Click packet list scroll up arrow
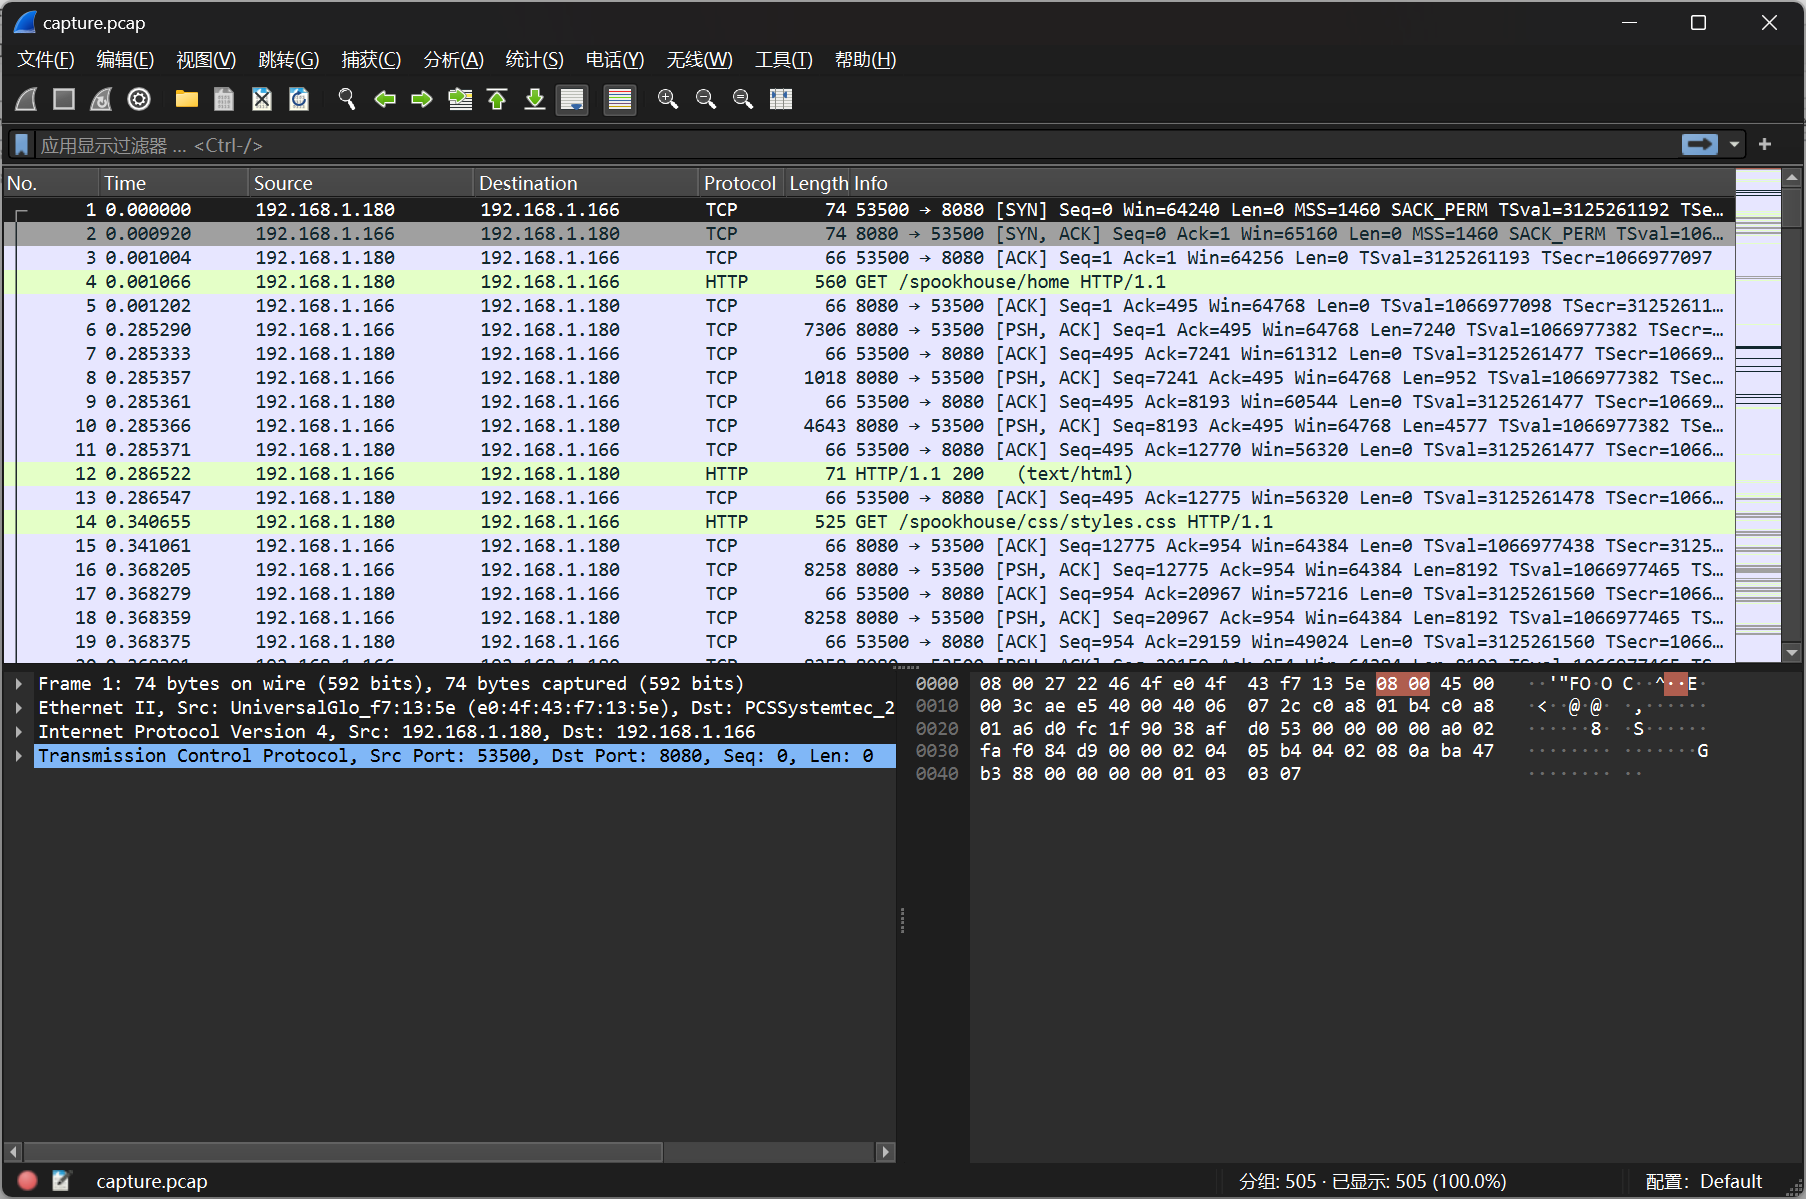 (x=1792, y=178)
